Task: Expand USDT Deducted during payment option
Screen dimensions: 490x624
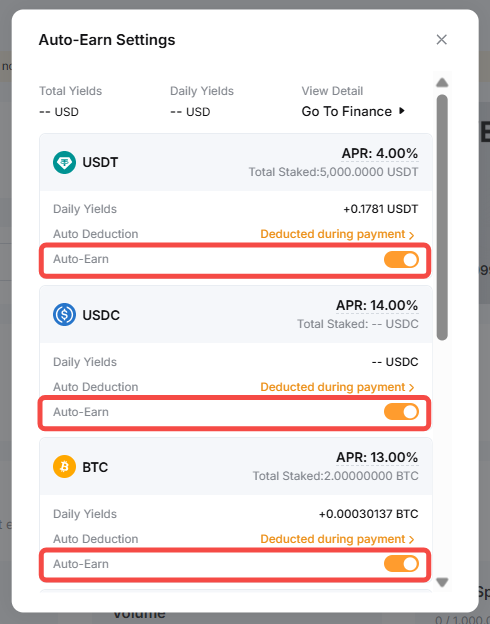Action: click(337, 234)
